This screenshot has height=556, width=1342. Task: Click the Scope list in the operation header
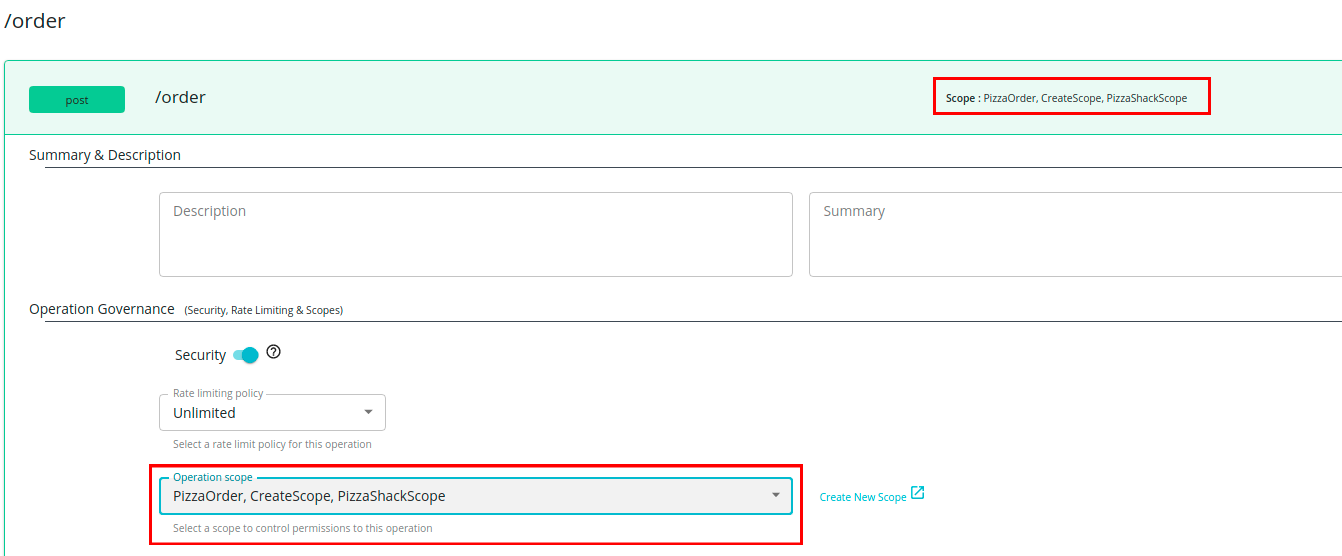tap(1071, 98)
